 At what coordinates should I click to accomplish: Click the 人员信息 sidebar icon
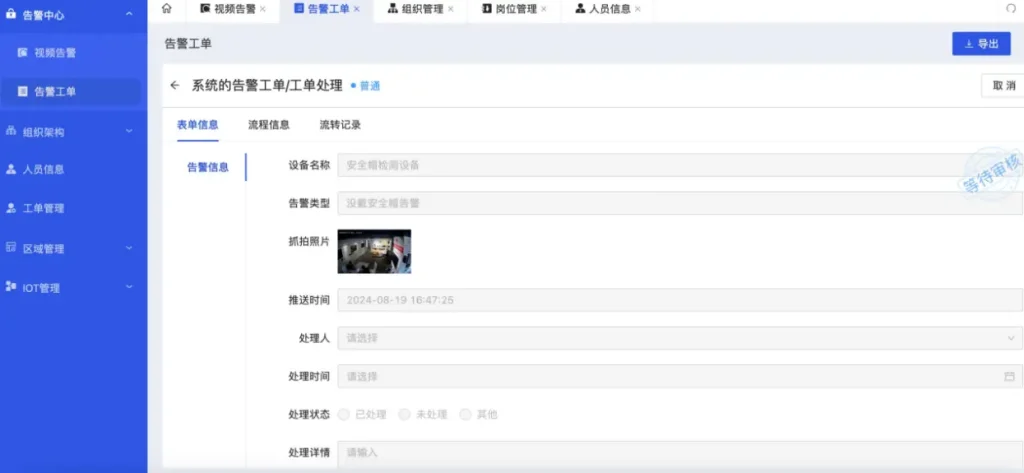click(10, 169)
